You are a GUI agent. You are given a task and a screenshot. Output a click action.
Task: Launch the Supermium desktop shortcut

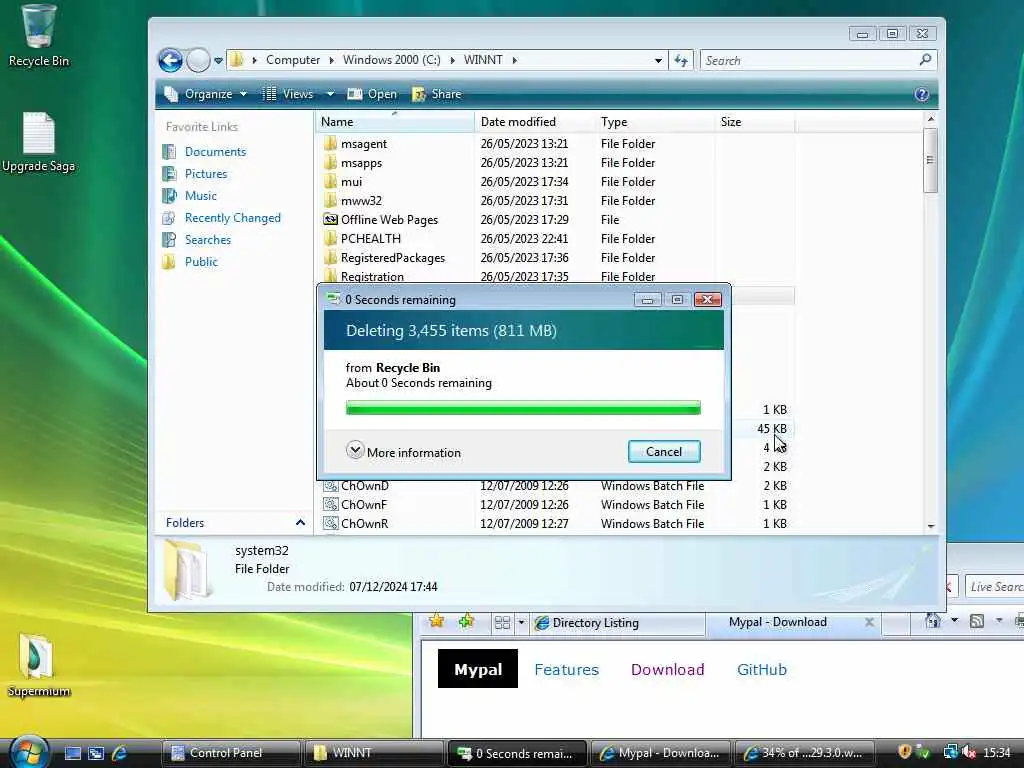38,665
